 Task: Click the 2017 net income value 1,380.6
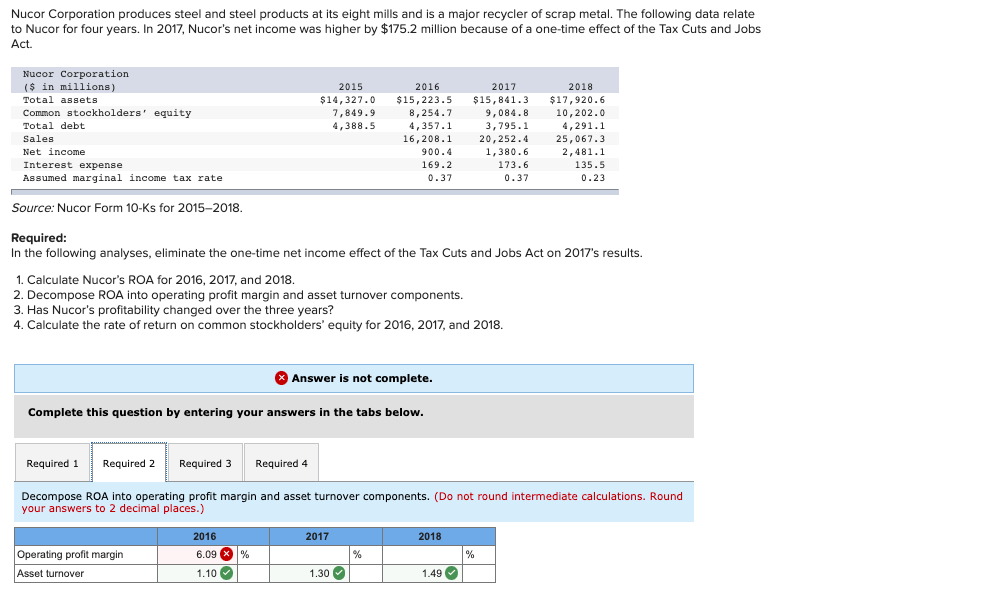click(508, 152)
